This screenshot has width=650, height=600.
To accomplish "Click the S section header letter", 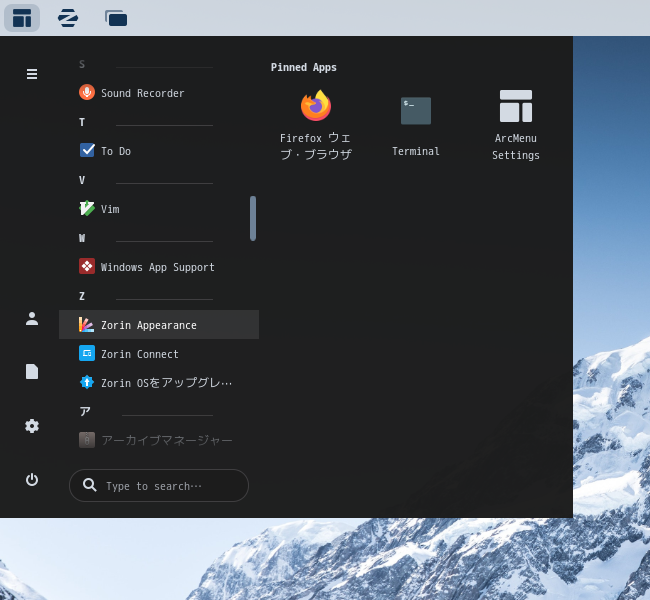I will click(x=82, y=64).
